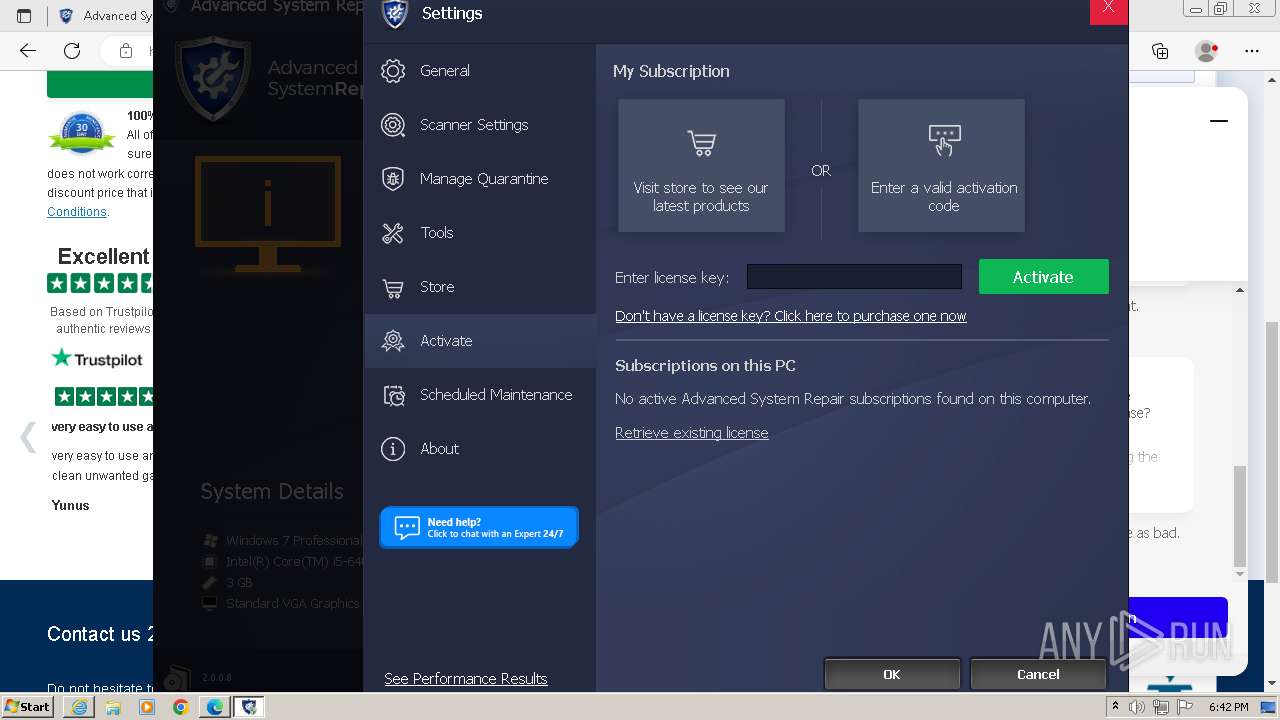This screenshot has height=720, width=1280.
Task: Dismiss settings with Cancel button
Action: [x=1038, y=674]
